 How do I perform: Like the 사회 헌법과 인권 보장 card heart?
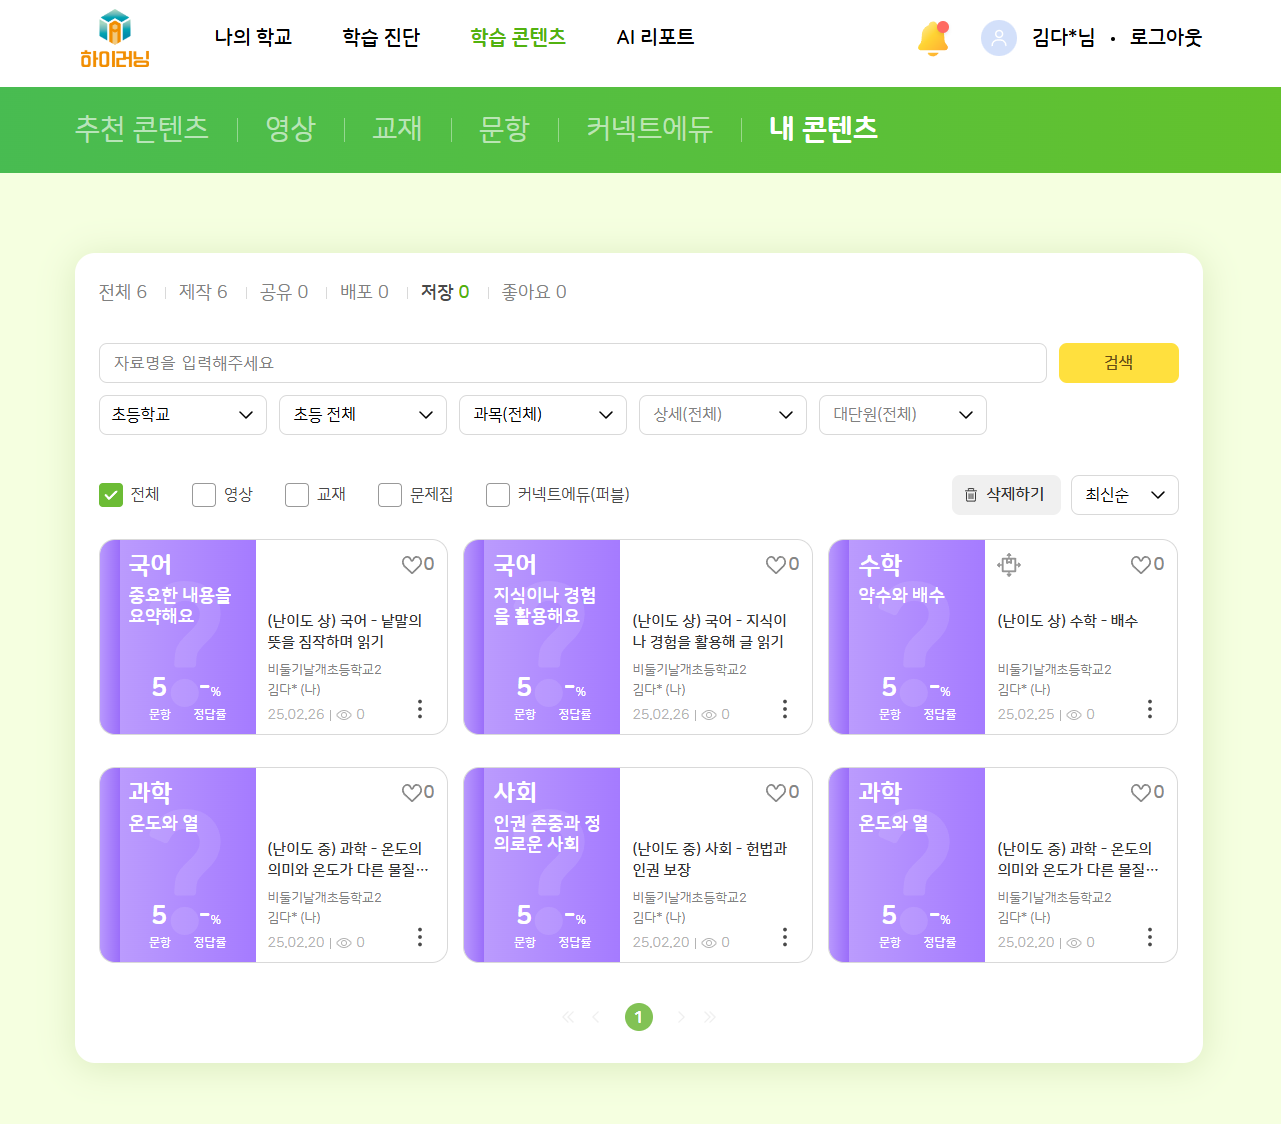tap(776, 793)
